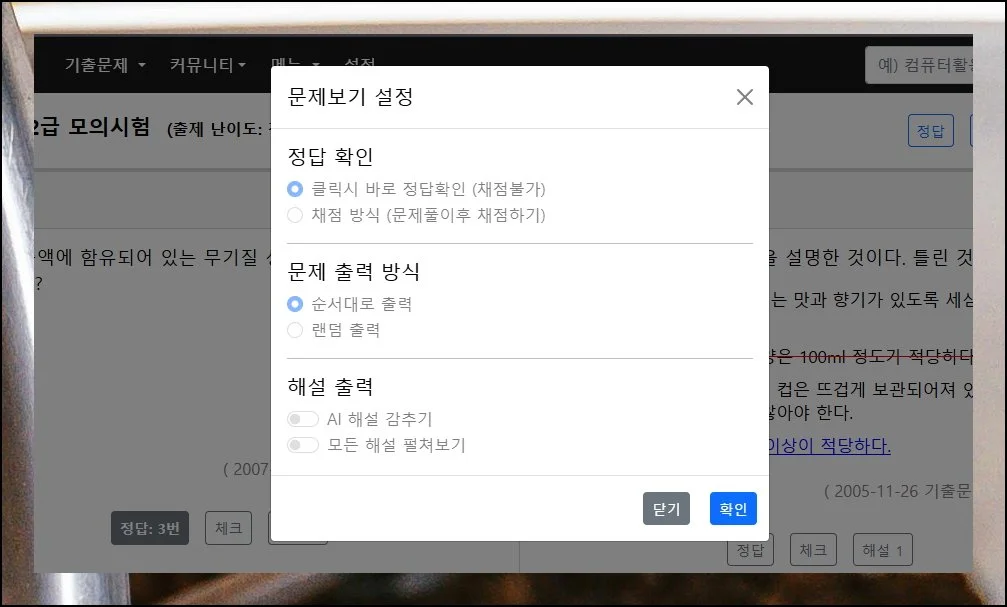
Task: Select 클릭시 바로 정답확인 radio option
Action: pyautogui.click(x=295, y=188)
